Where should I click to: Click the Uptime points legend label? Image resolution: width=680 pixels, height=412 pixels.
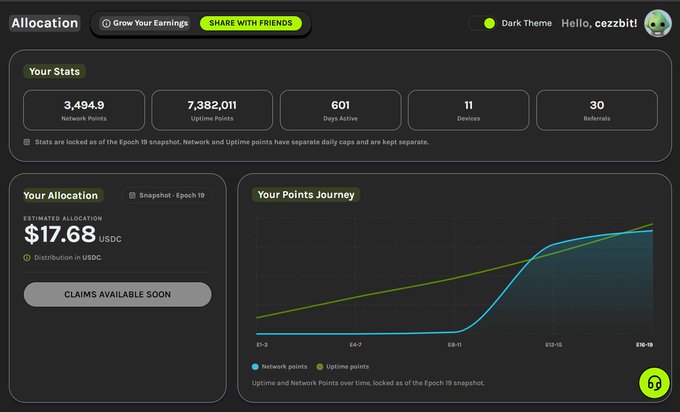click(347, 367)
